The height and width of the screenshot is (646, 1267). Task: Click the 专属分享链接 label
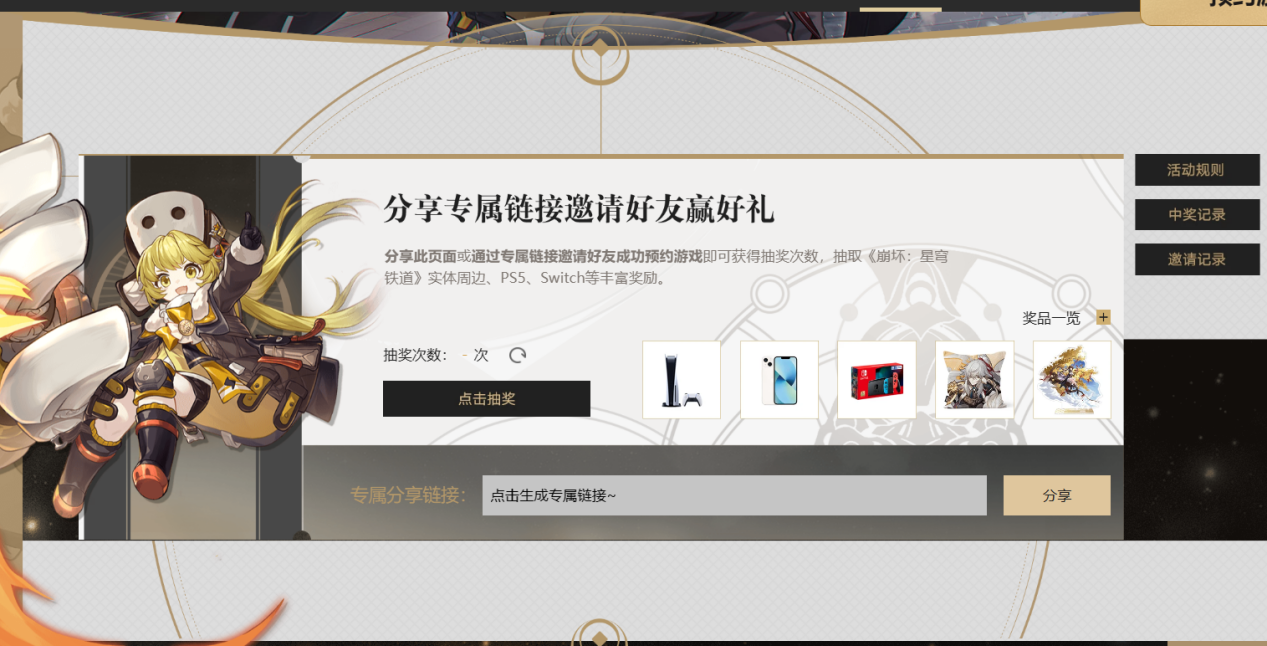pyautogui.click(x=408, y=495)
